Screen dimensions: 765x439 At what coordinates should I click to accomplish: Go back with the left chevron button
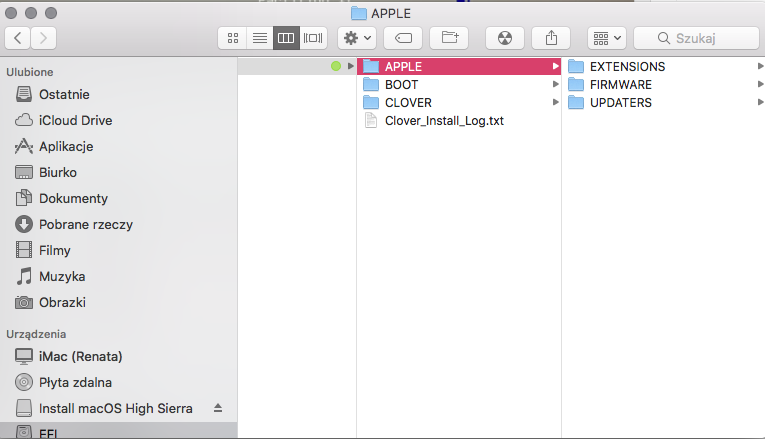click(18, 38)
